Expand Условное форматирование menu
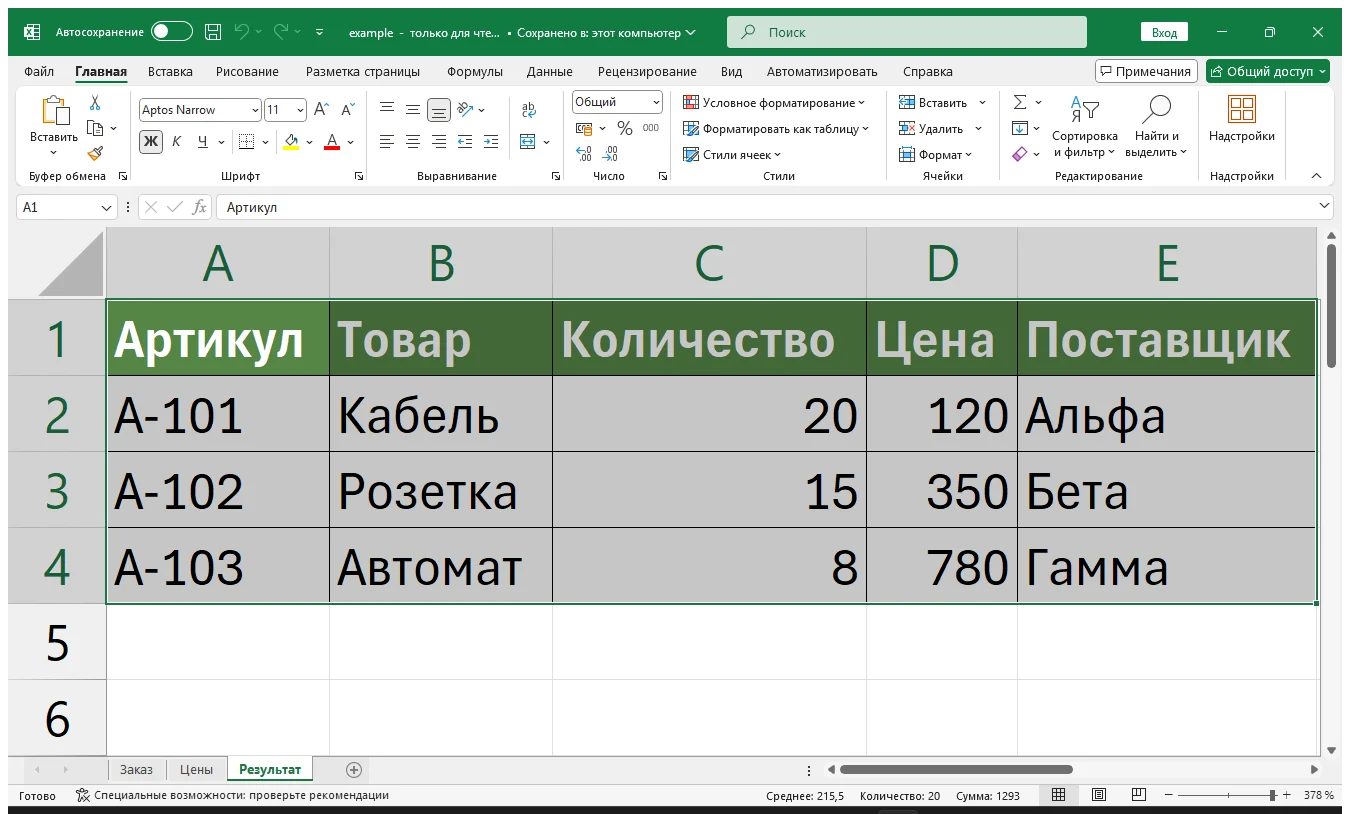 pyautogui.click(x=773, y=102)
